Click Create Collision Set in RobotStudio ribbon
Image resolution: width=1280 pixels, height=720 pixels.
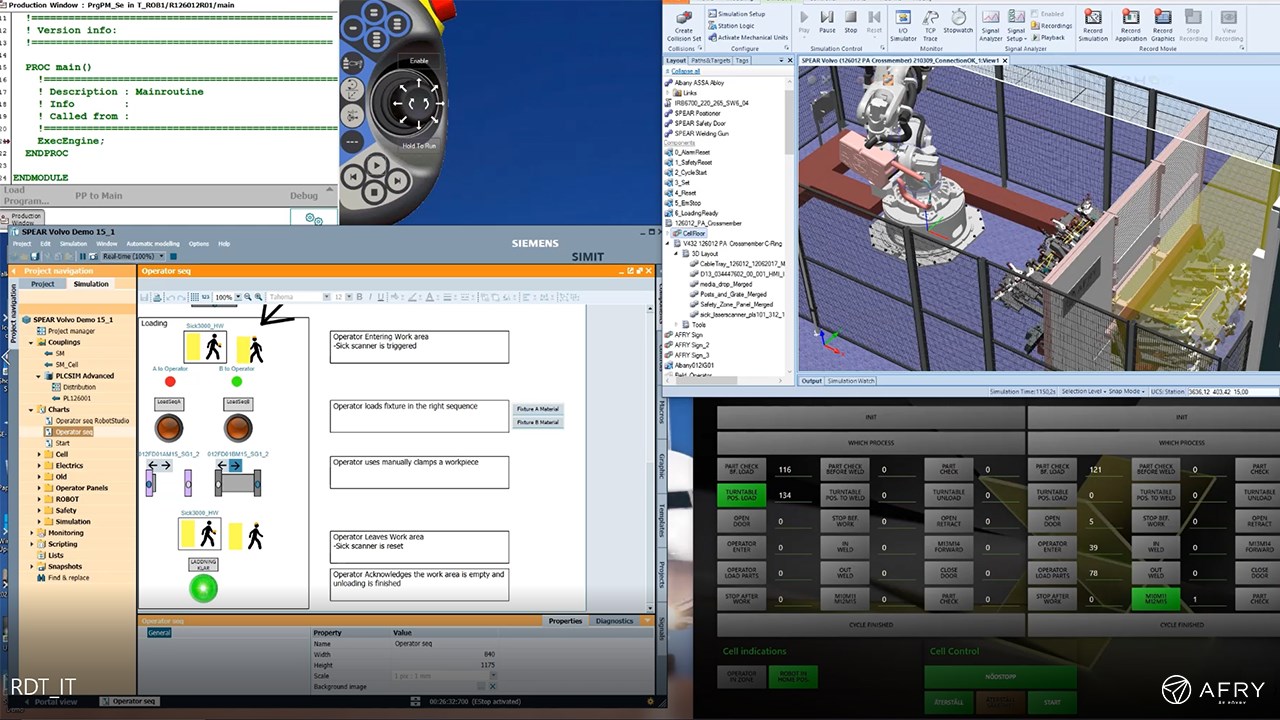(684, 26)
